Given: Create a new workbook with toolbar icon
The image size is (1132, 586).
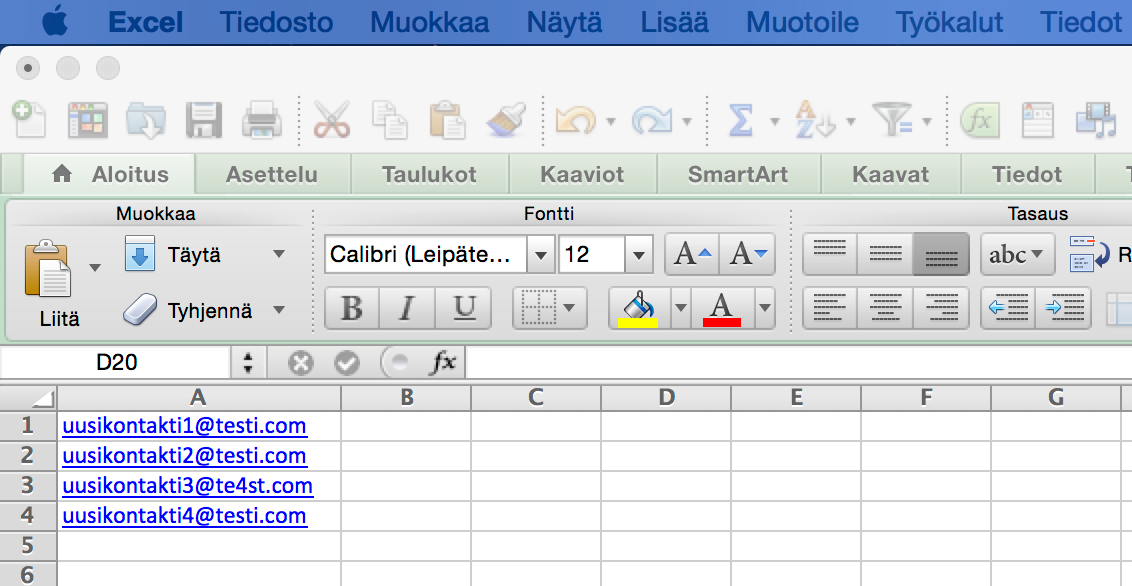Looking at the screenshot, I should point(29,120).
